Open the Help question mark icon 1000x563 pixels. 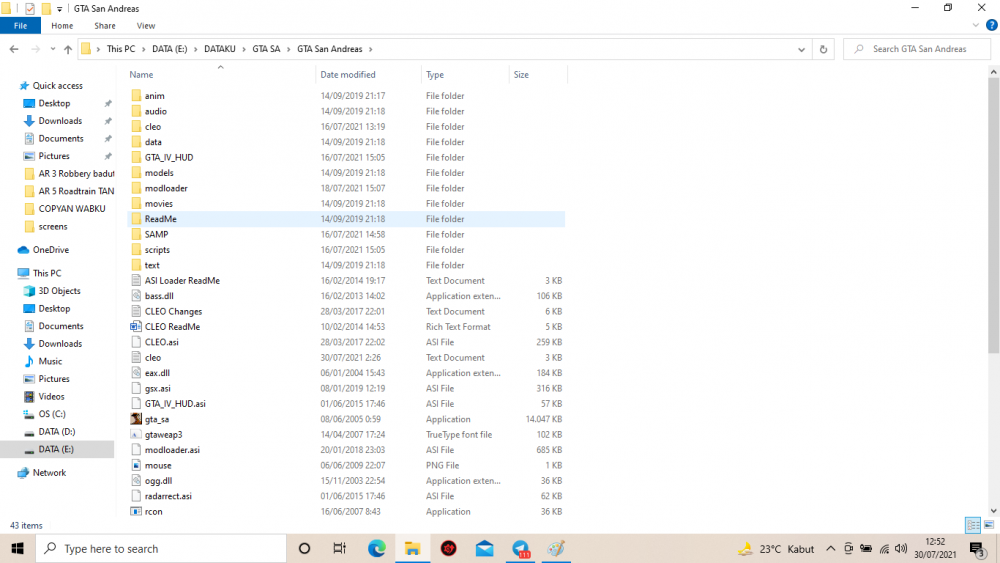point(991,26)
